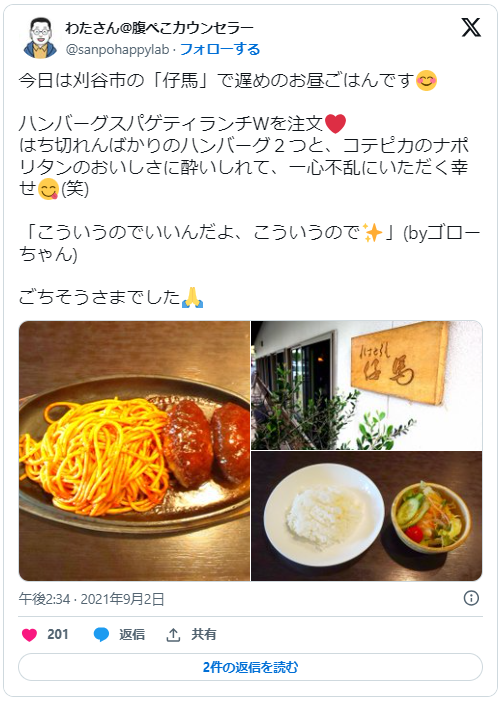
Task: Click the ごちそうさまでした closing line
Action: pyautogui.click(x=111, y=297)
